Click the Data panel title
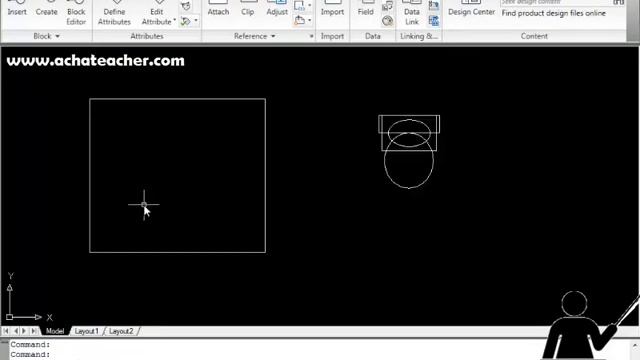 click(x=373, y=36)
